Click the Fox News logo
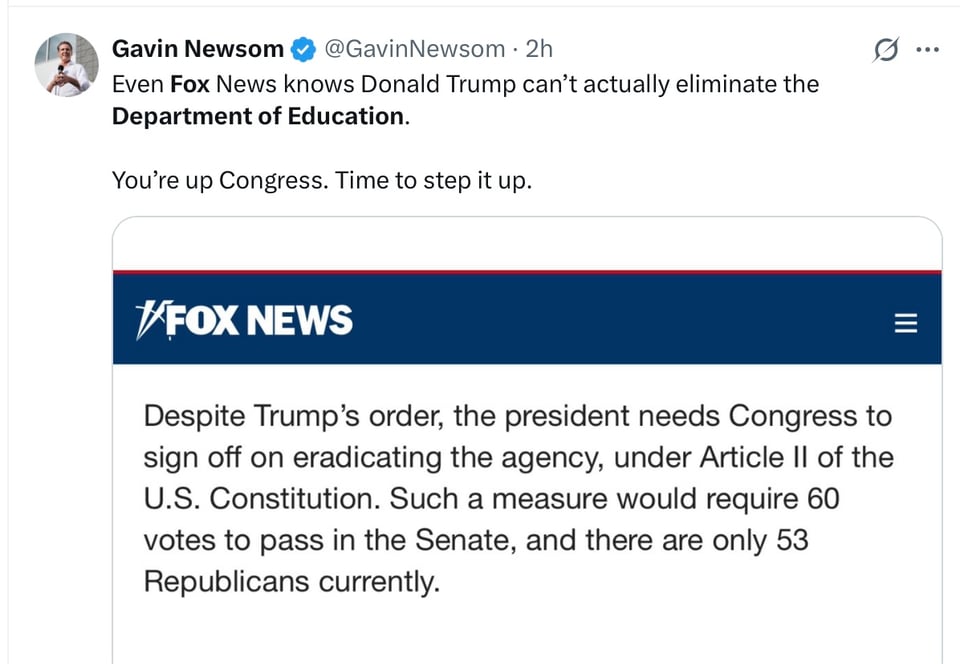This screenshot has height=664, width=960. click(243, 320)
